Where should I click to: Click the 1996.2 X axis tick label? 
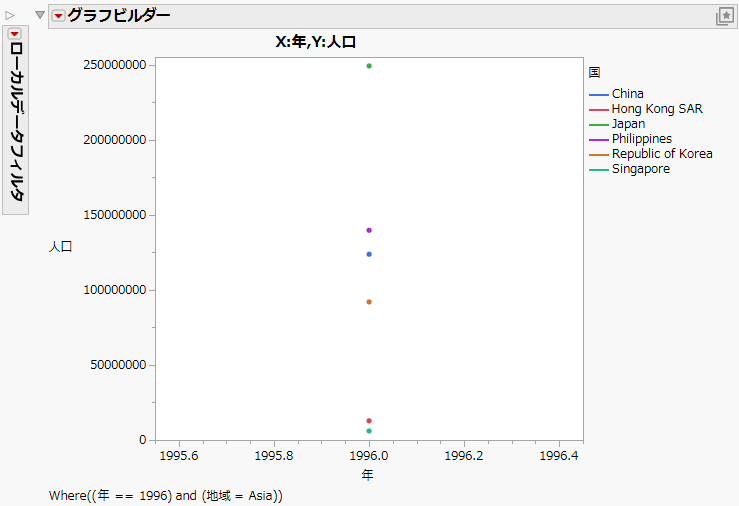[464, 456]
